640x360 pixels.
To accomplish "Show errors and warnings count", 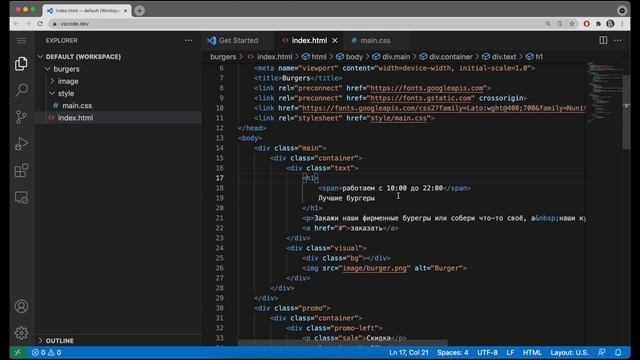I will (x=46, y=352).
